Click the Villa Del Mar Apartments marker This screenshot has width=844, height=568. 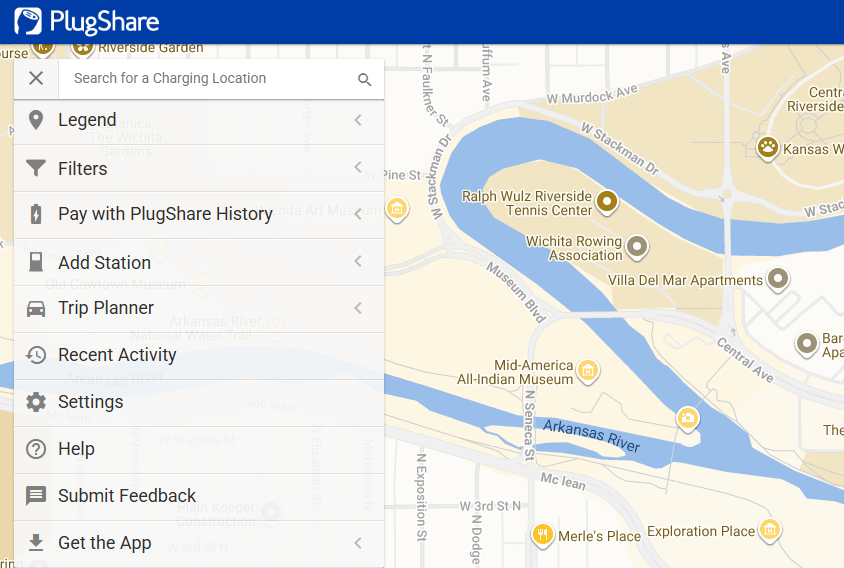point(777,279)
